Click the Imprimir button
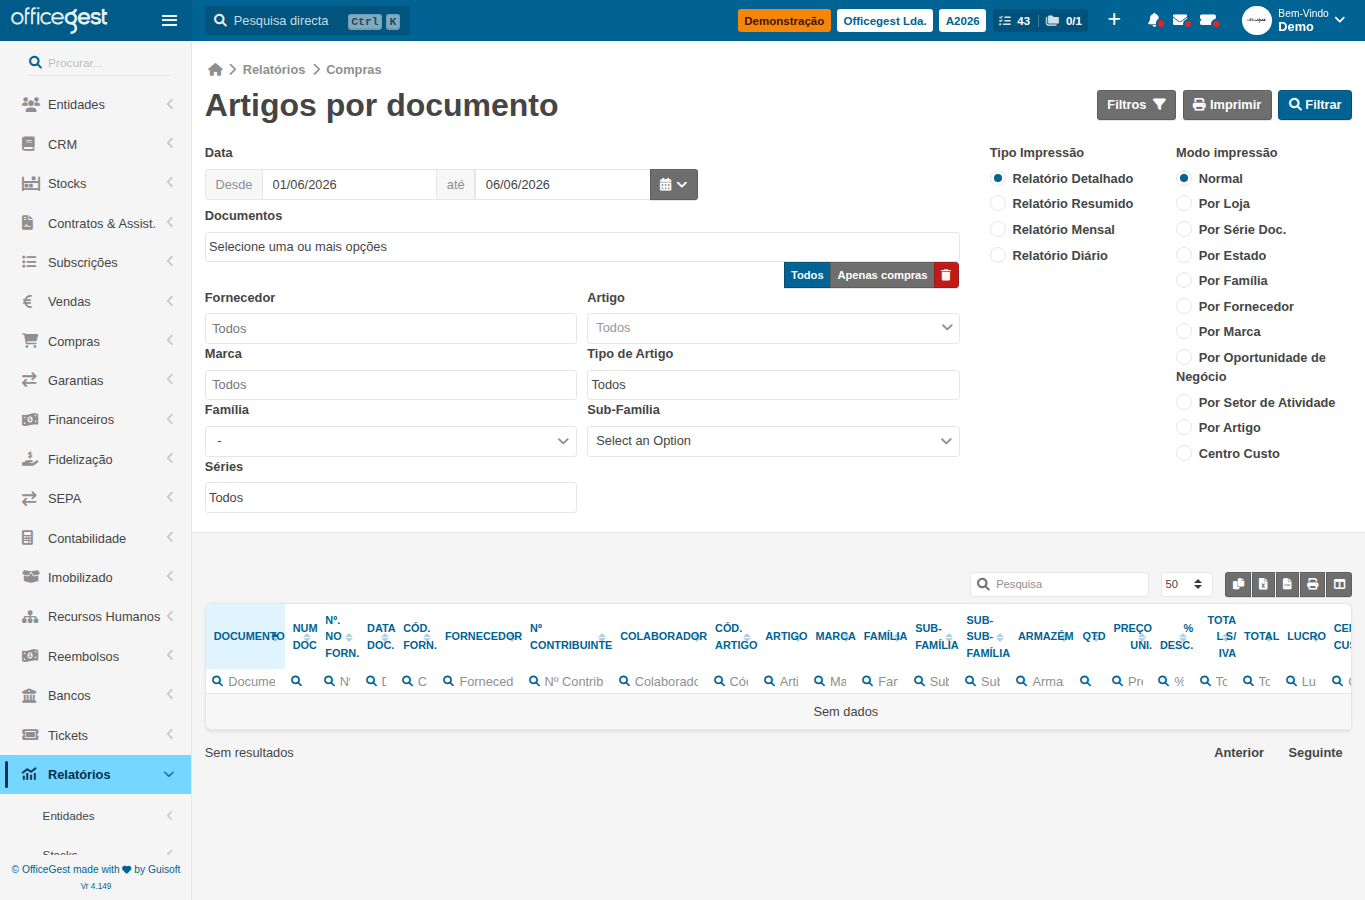The image size is (1365, 900). coord(1227,105)
